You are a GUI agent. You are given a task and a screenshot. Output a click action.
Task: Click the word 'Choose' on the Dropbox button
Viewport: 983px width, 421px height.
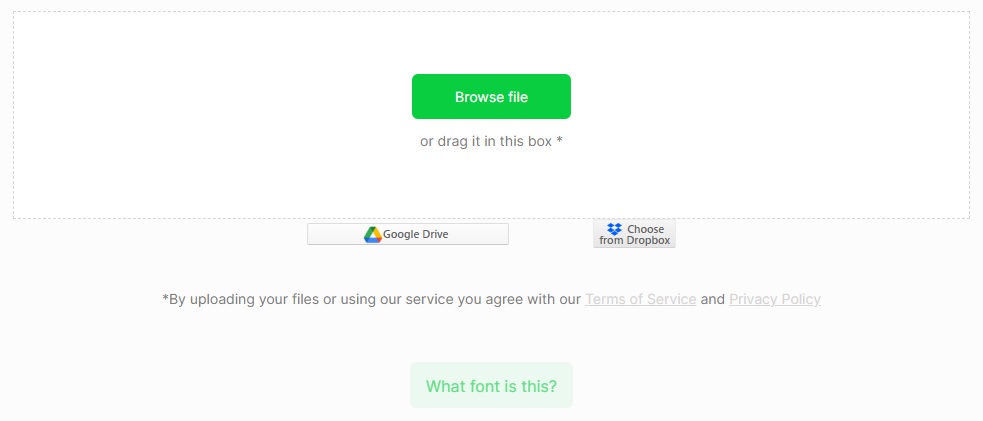coord(645,229)
